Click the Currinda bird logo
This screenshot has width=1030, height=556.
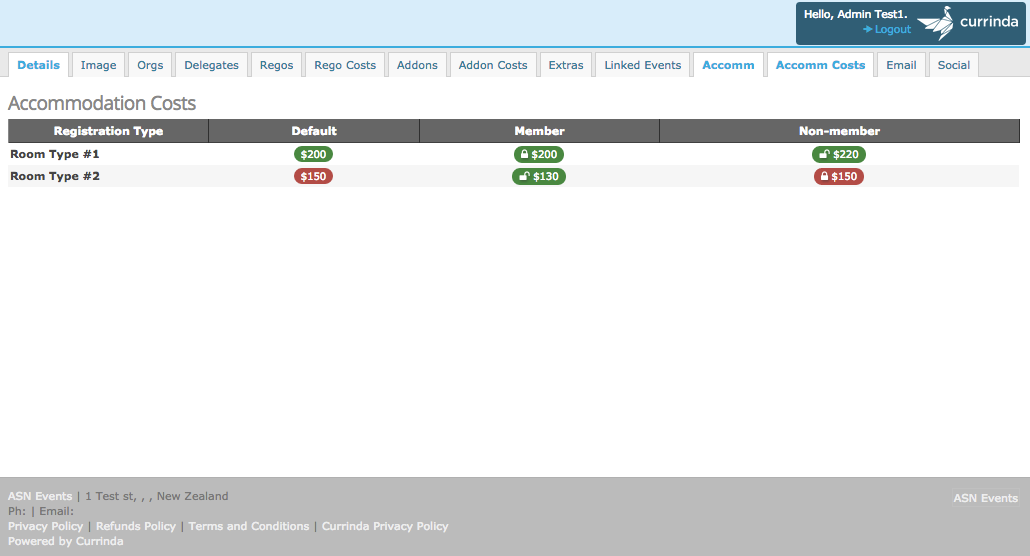[935, 23]
